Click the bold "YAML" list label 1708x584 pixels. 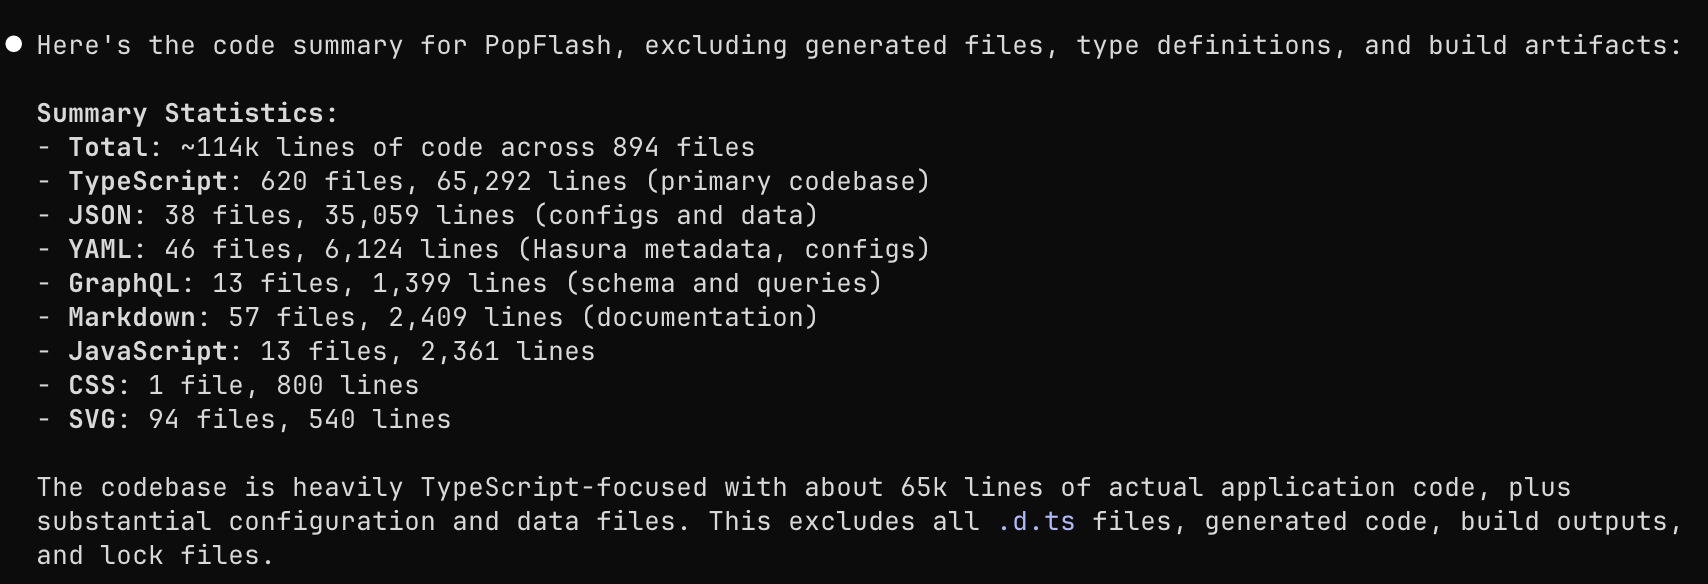[x=100, y=250]
